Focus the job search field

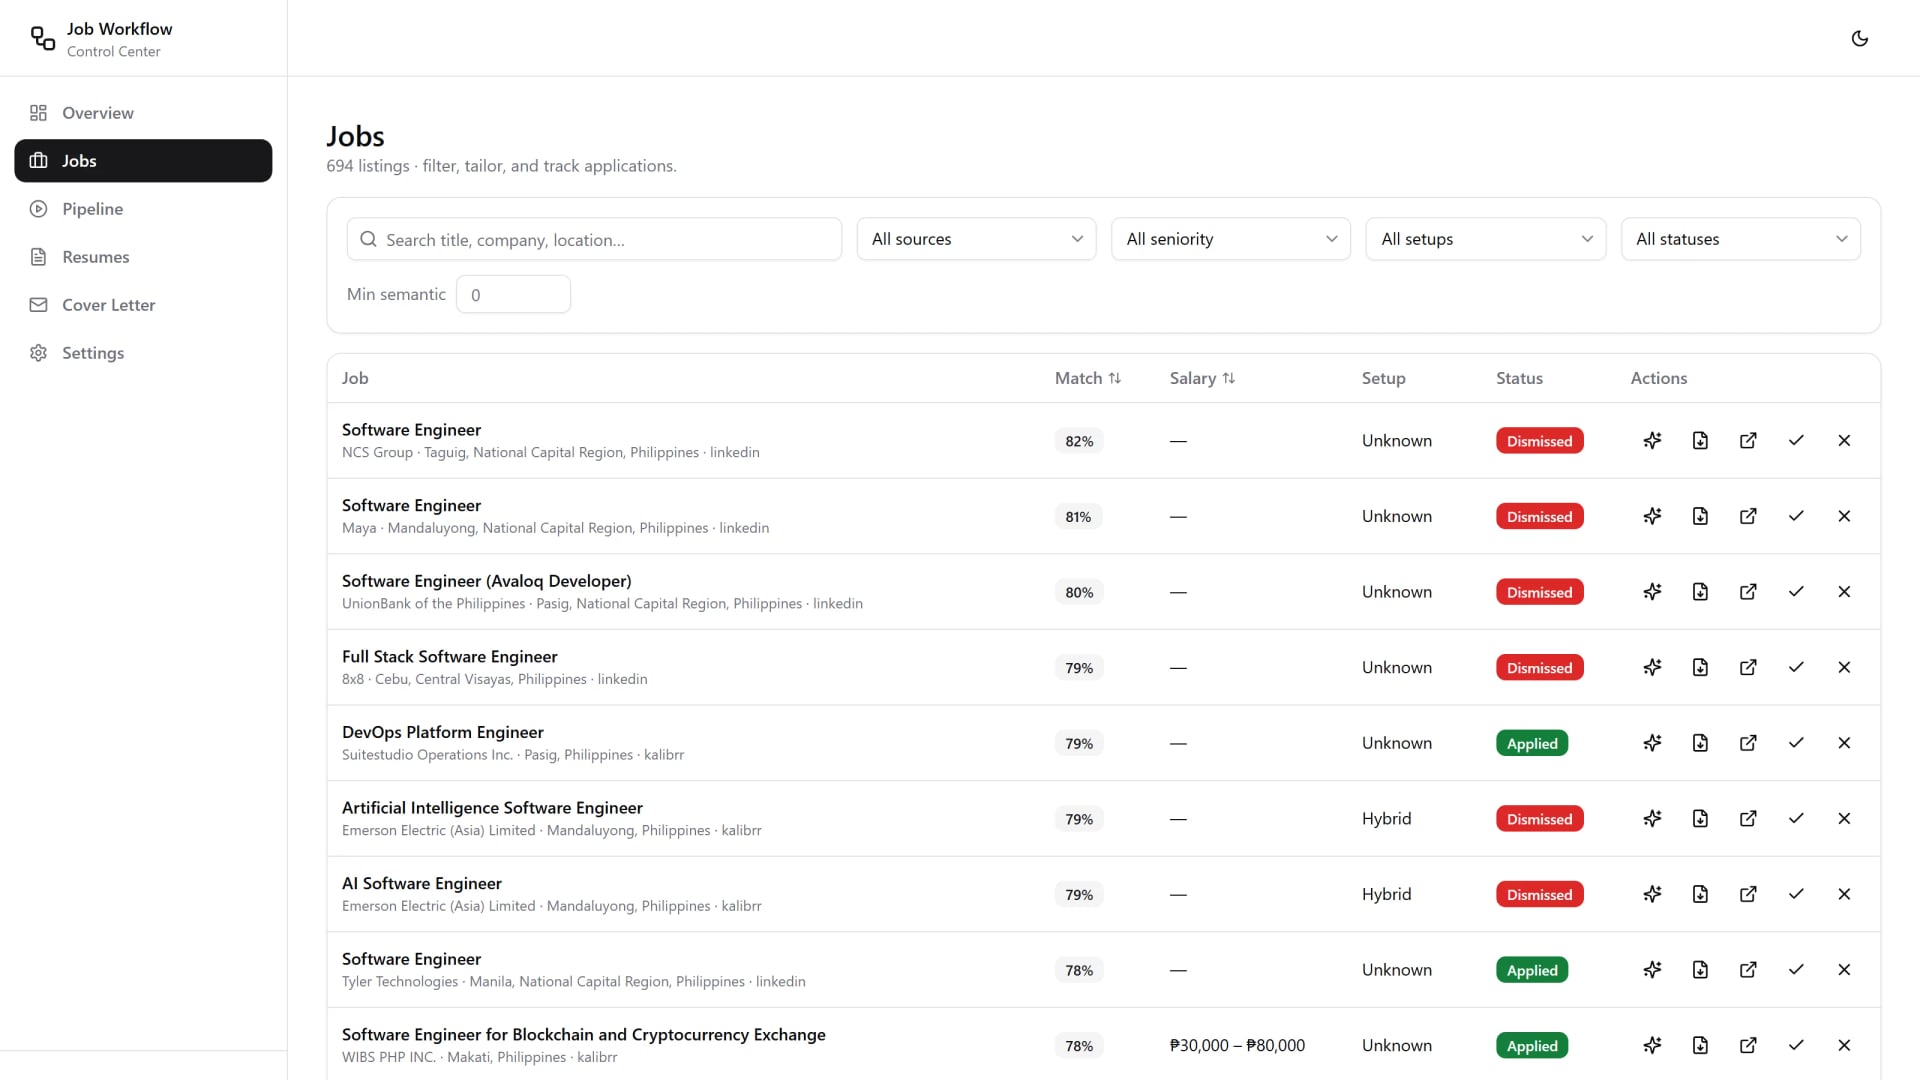click(594, 239)
